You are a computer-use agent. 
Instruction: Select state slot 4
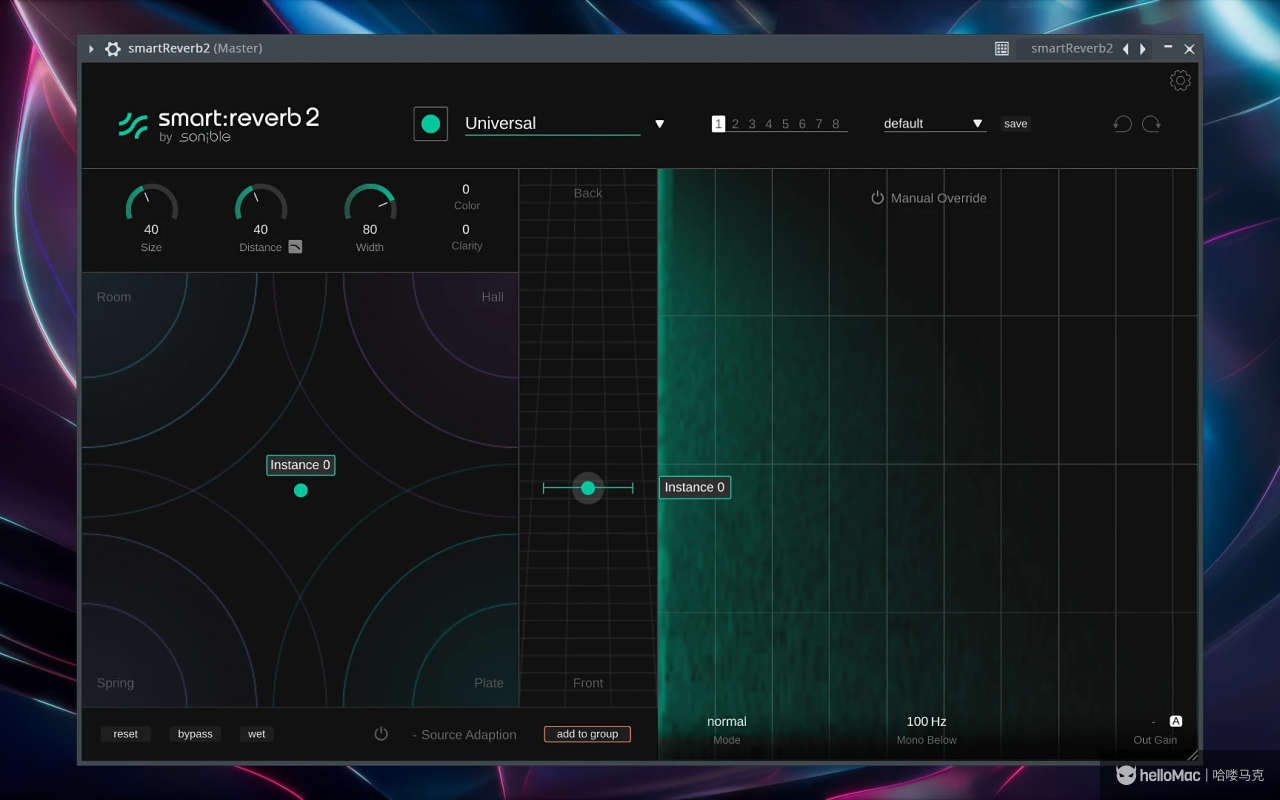tap(769, 124)
